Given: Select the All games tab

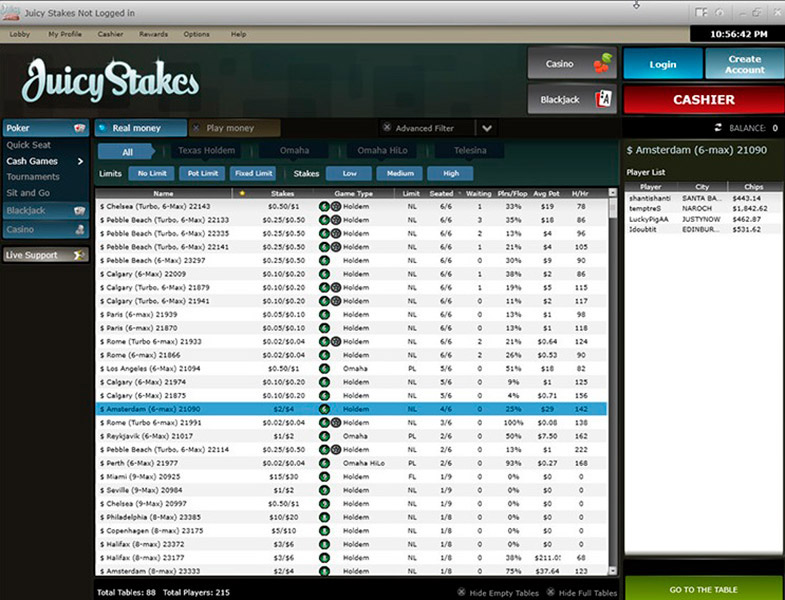Looking at the screenshot, I should (x=127, y=152).
